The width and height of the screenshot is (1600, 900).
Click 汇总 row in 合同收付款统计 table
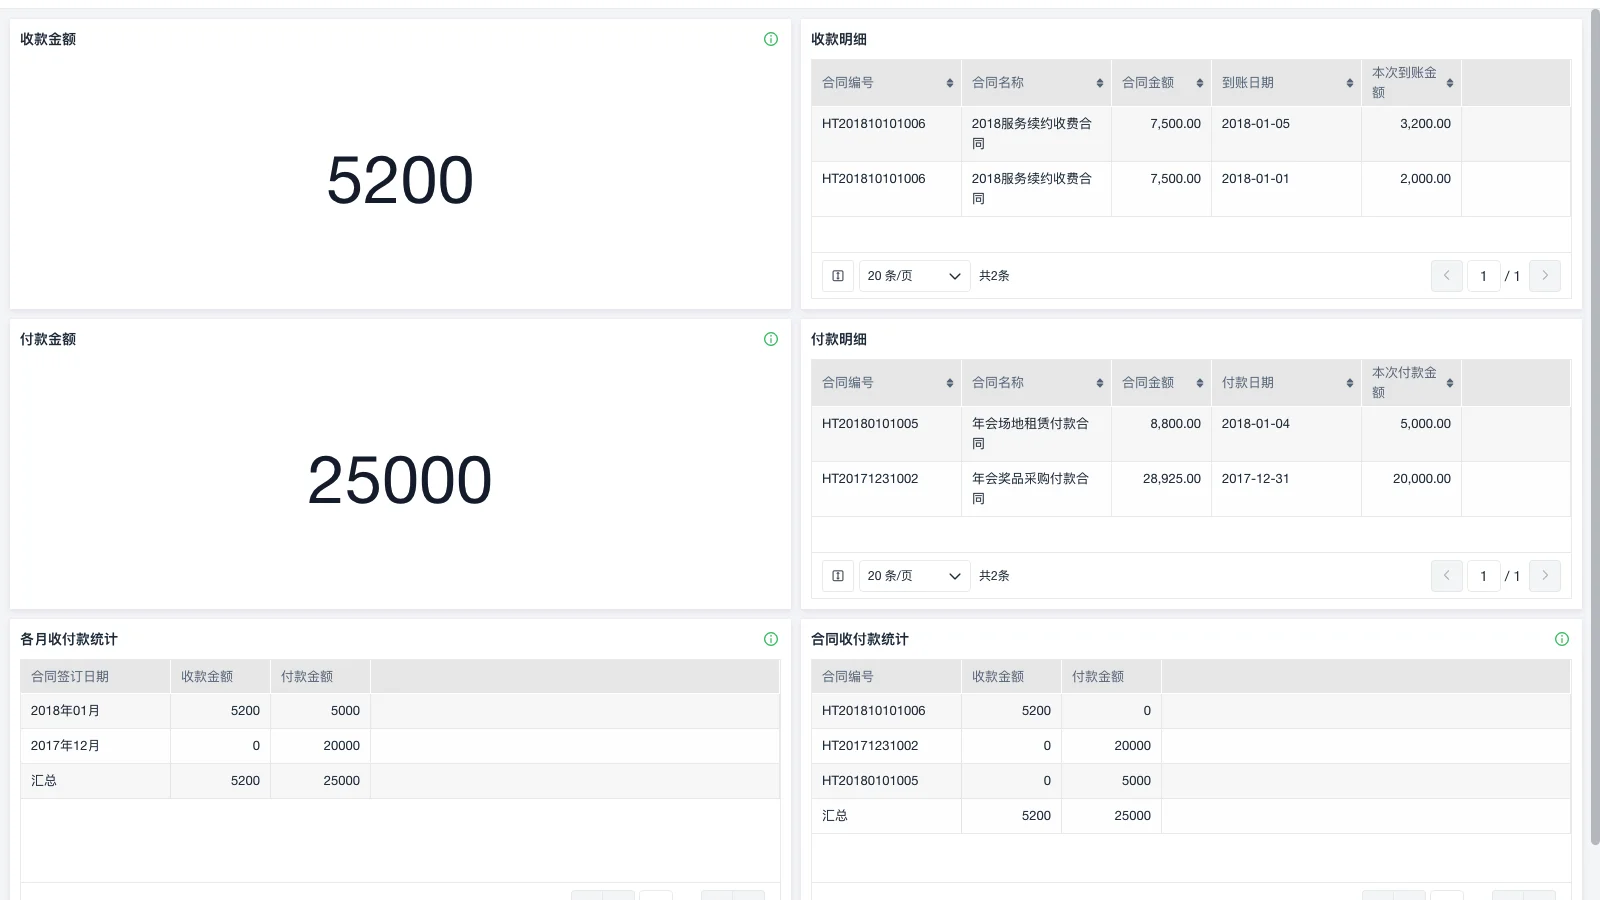point(1191,816)
